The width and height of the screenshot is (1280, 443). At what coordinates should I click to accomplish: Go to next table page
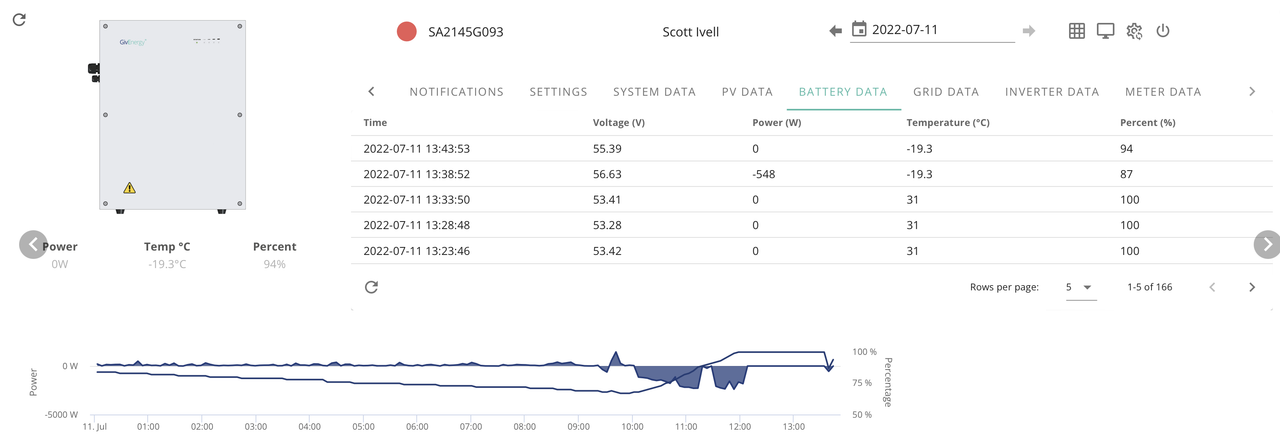tap(1252, 287)
